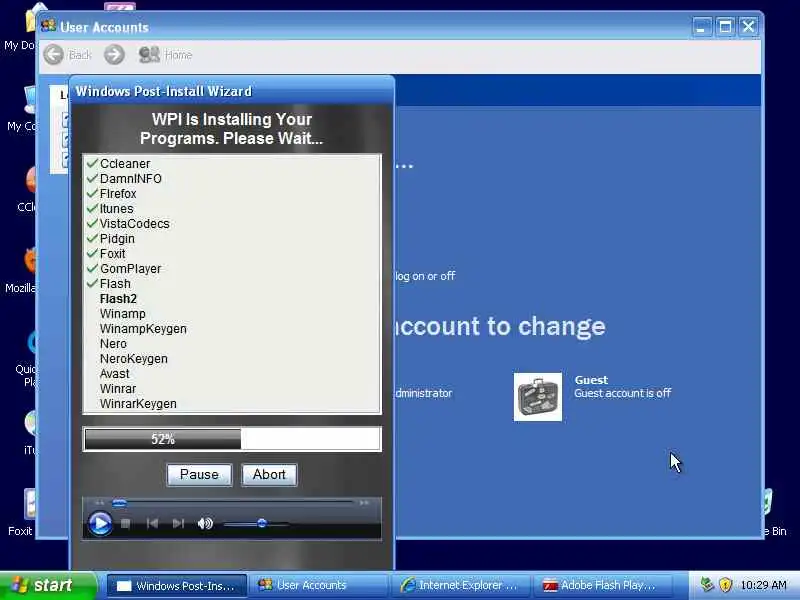Mute the media player speaker icon
The image size is (800, 600).
(205, 523)
